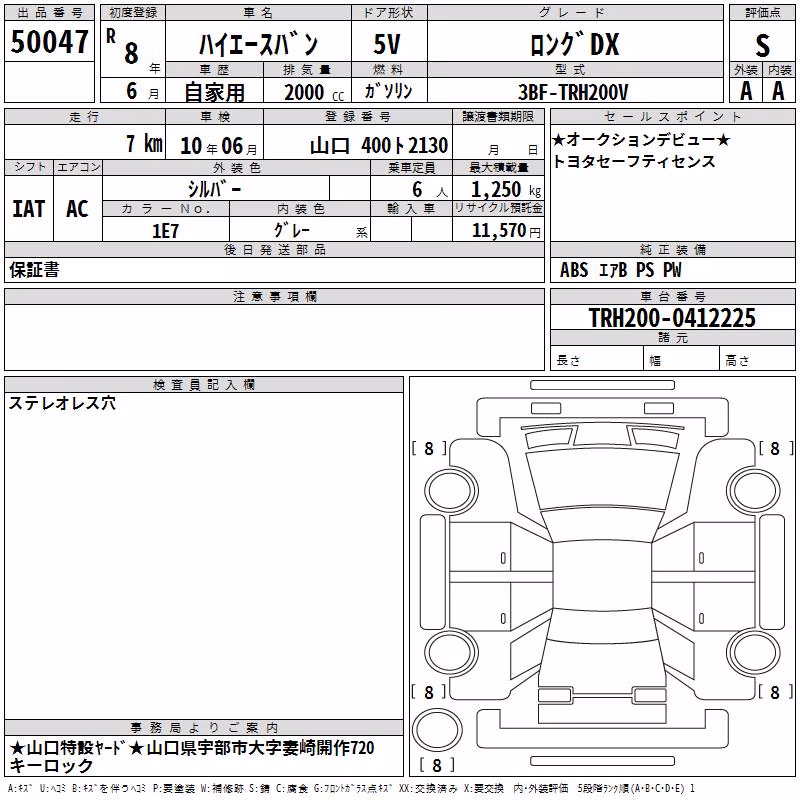Click the spare tire circle in diagram
Screen dimensions: 800x800
pyautogui.click(x=437, y=731)
